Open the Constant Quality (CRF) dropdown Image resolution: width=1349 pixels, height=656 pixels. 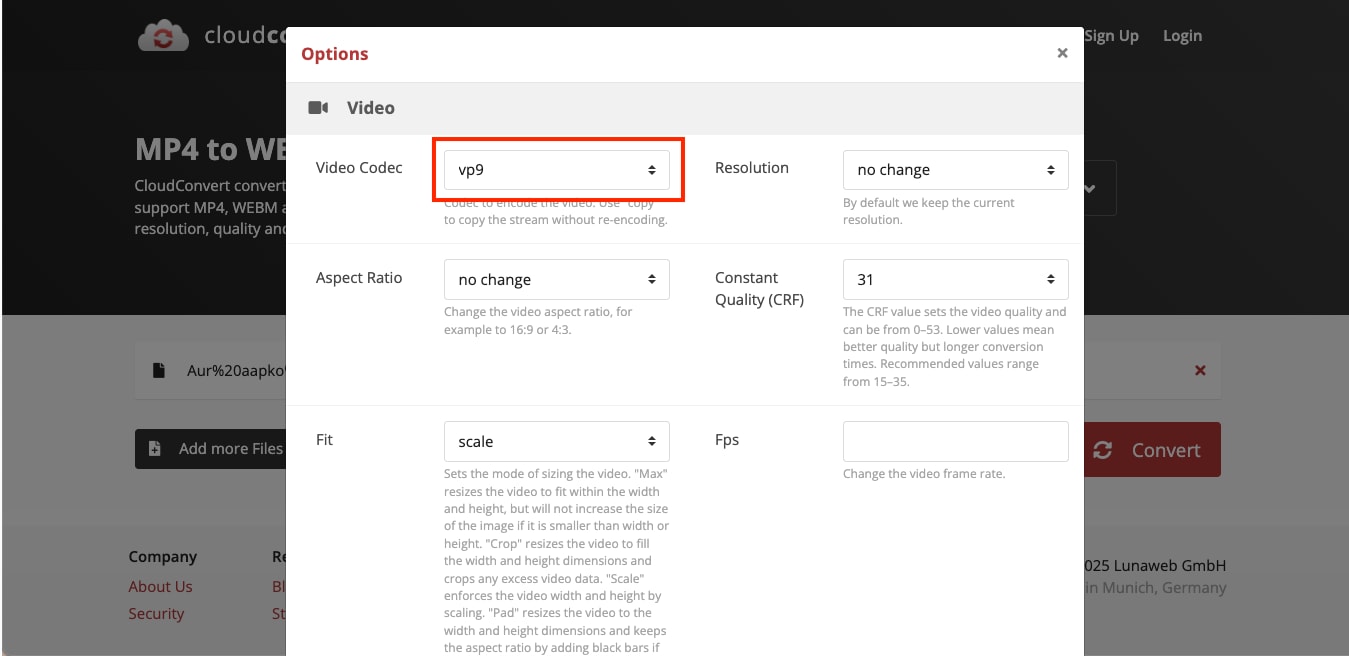point(955,279)
